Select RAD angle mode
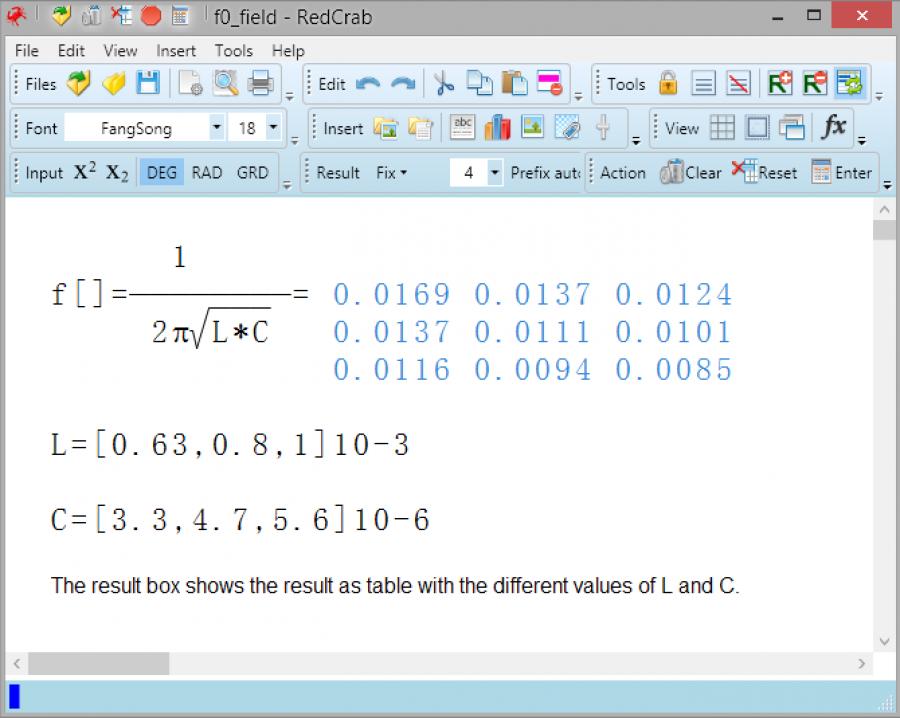Screen dimensions: 900x718 coord(207,172)
